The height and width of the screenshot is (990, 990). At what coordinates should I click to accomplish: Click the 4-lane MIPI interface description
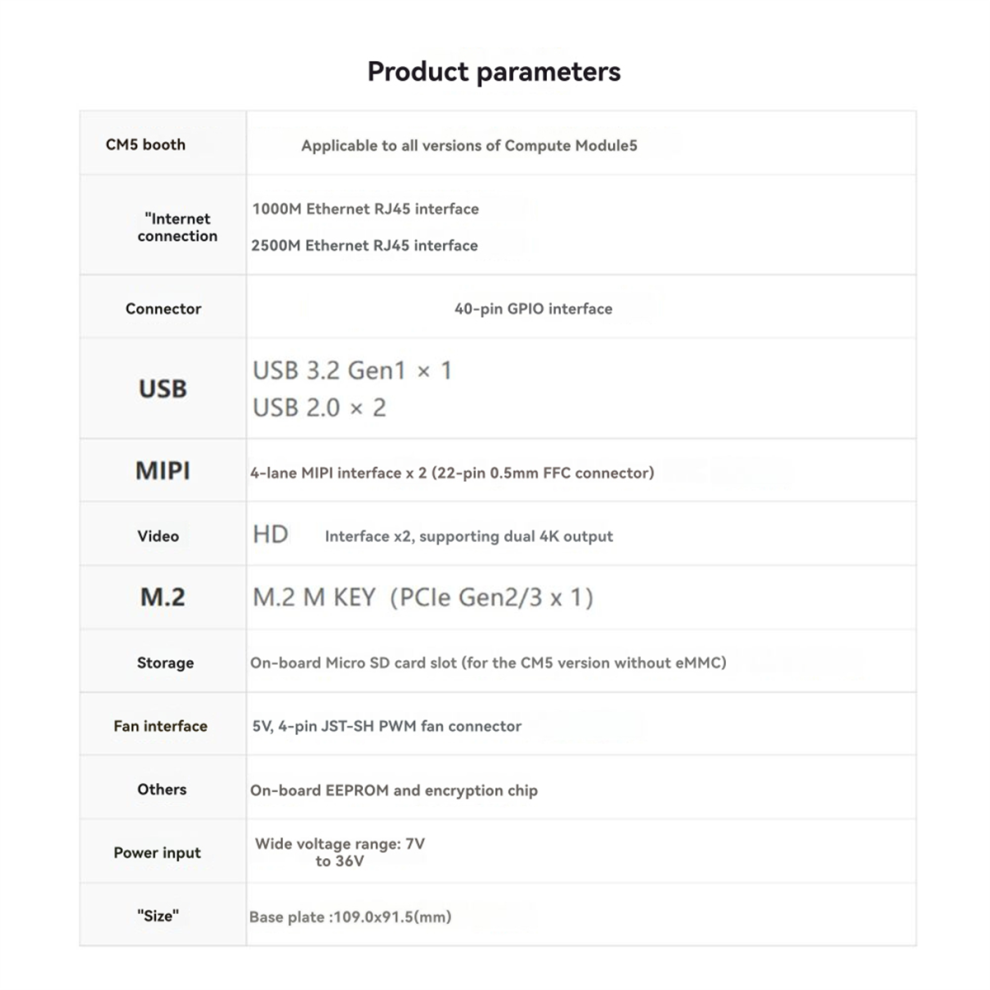[x=452, y=473]
